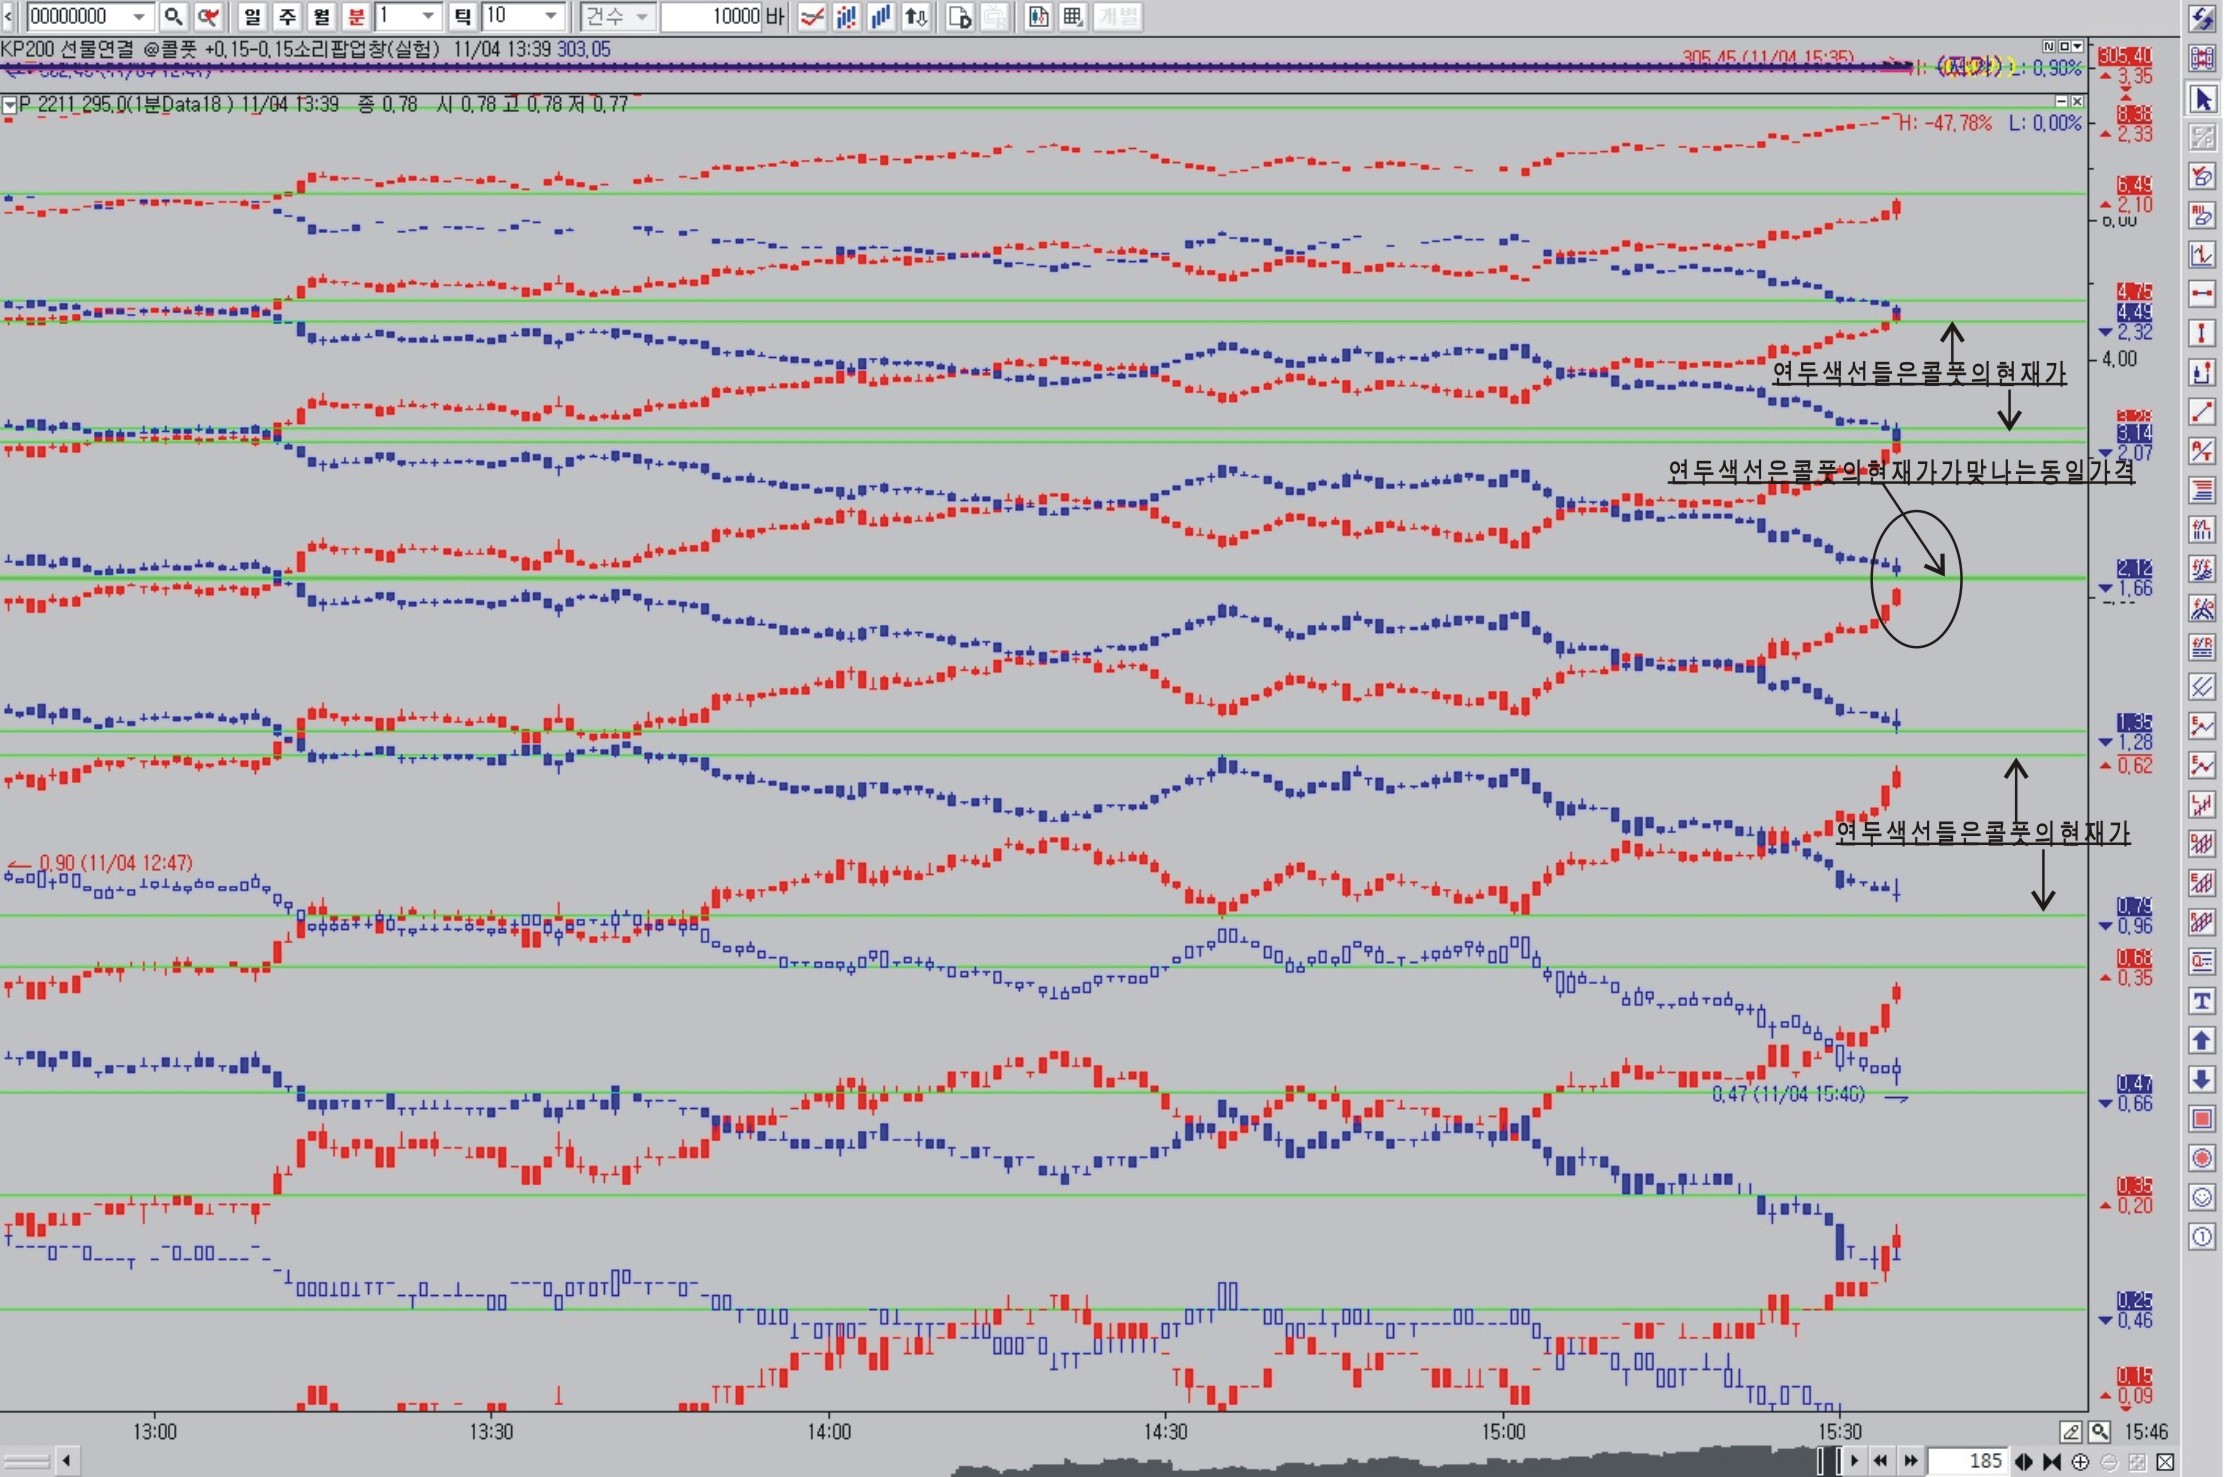
Task: Pick the text T tool in sidebar
Action: coord(2202,1002)
